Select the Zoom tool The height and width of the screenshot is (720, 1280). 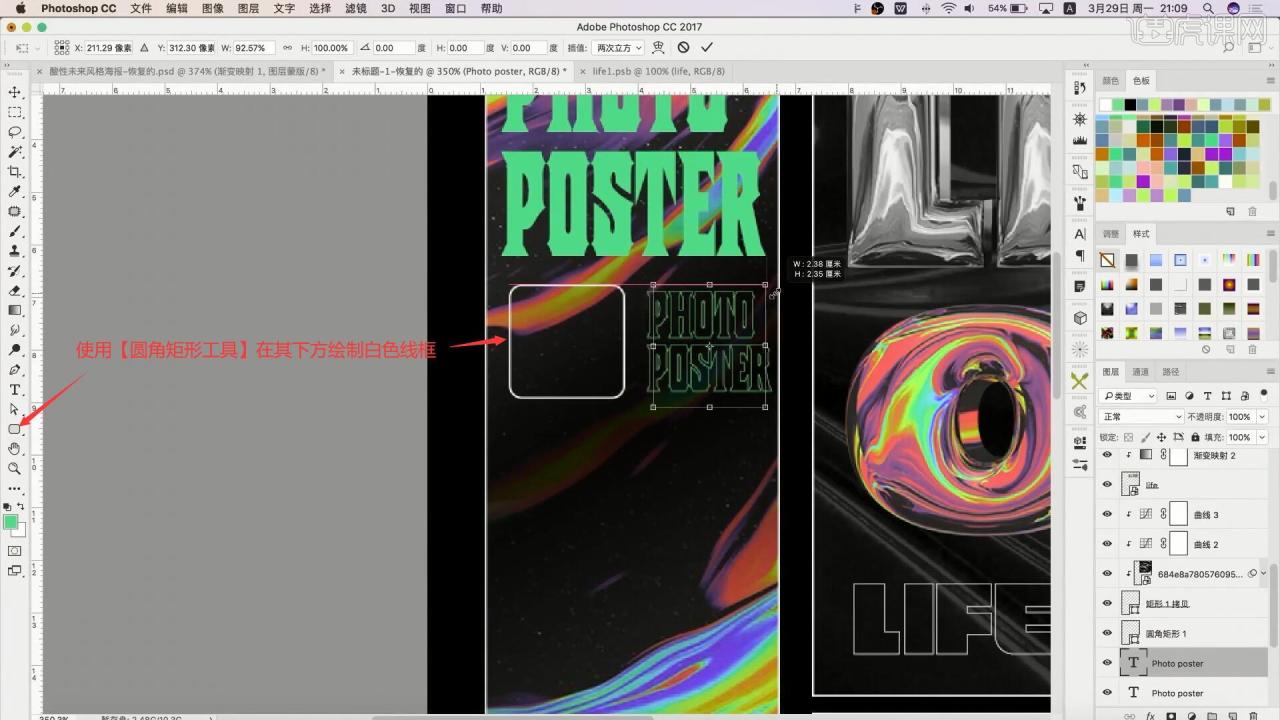coord(15,468)
